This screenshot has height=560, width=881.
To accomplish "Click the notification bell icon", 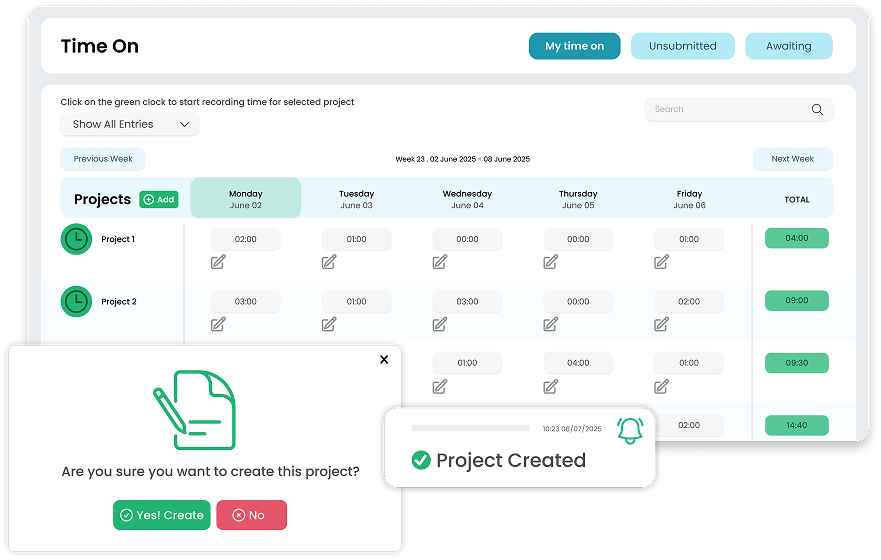I will pos(630,431).
